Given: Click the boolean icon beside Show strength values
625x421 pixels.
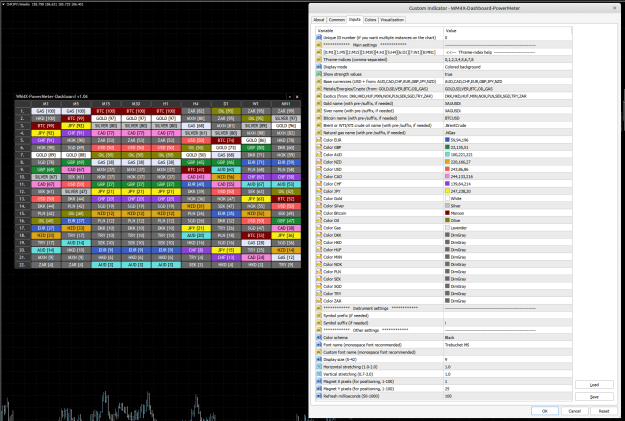Looking at the screenshot, I should [319, 74].
